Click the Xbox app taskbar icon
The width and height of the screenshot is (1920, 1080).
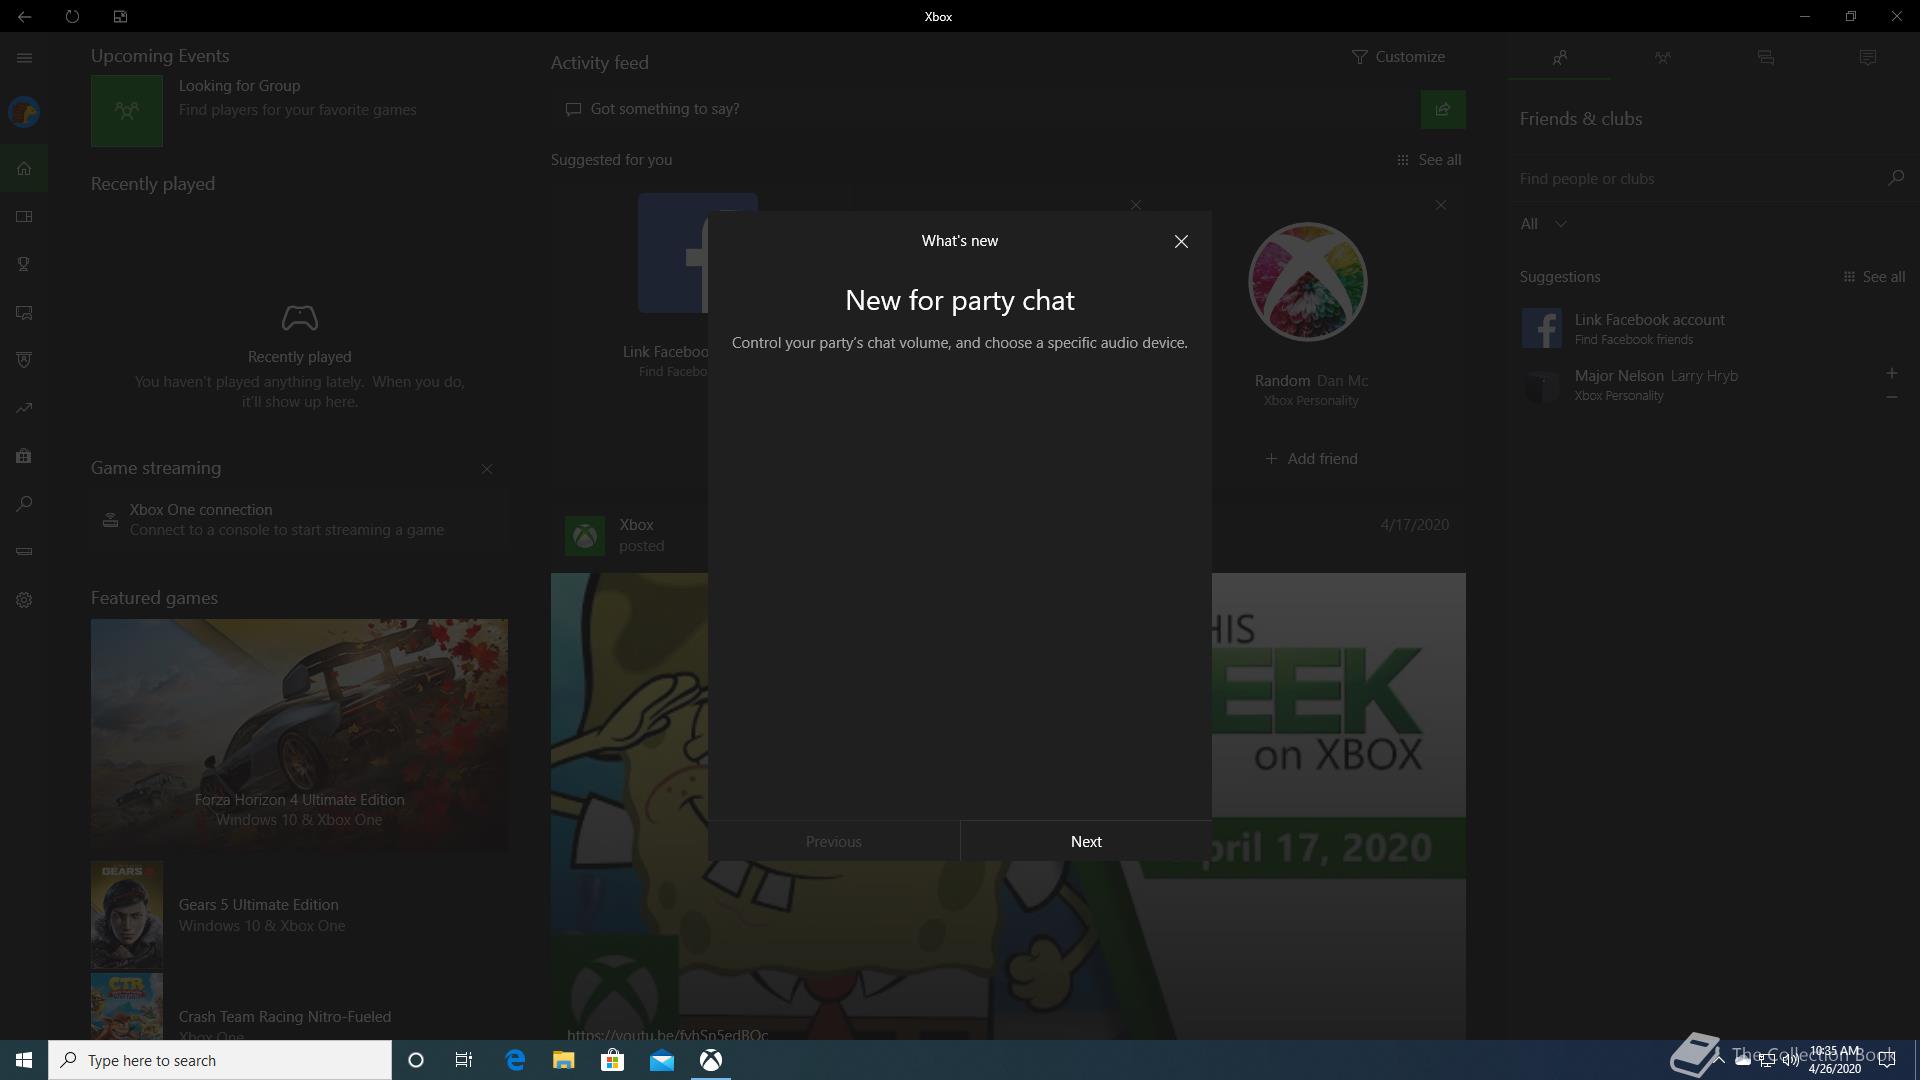pos(711,1060)
